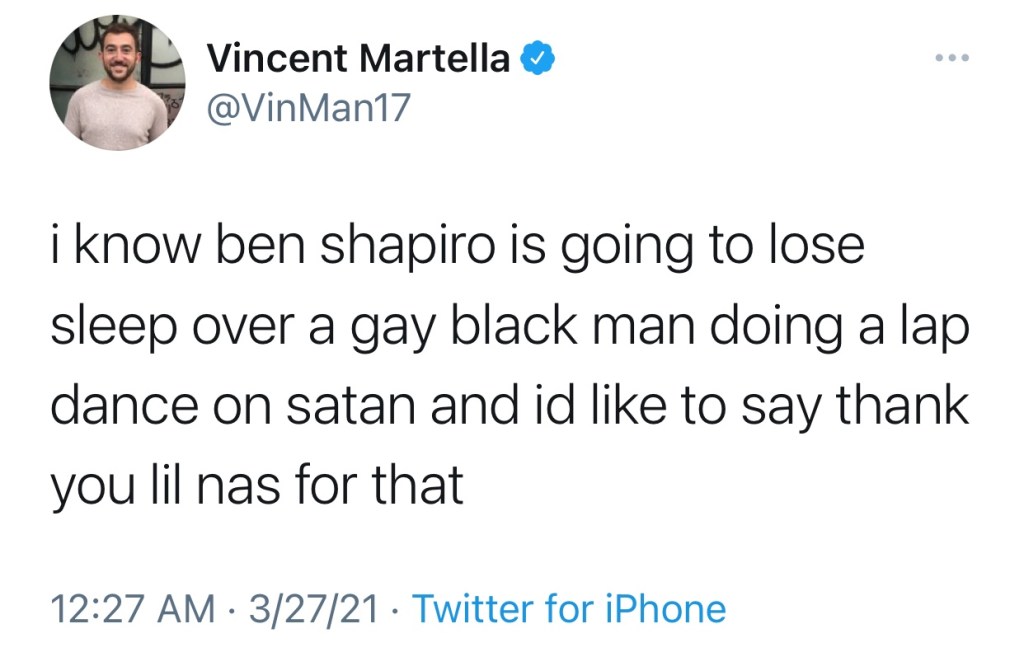The height and width of the screenshot is (652, 1024).
Task: Open Vincent Martella's profile picture
Action: (115, 85)
